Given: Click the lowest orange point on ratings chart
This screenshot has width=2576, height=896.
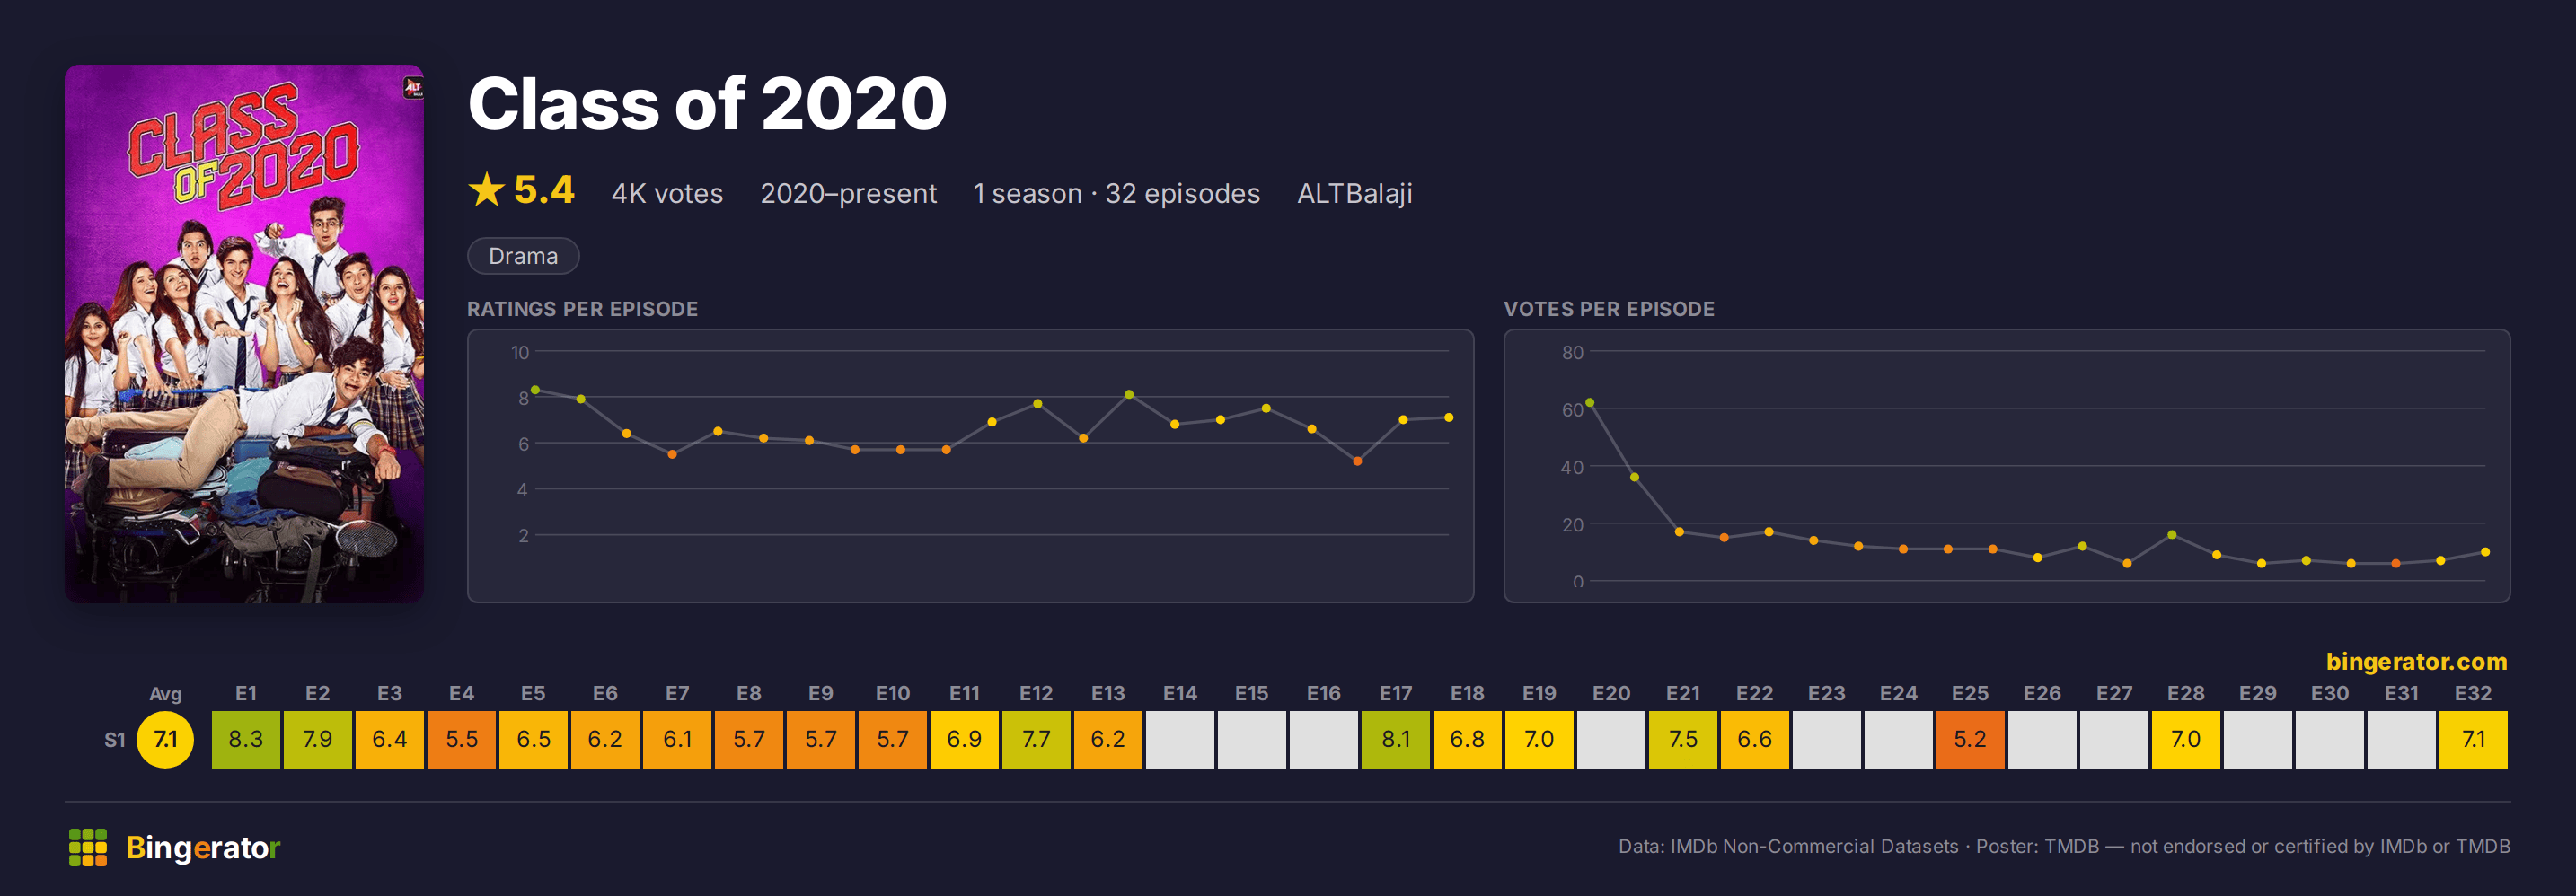Looking at the screenshot, I should click(1357, 461).
